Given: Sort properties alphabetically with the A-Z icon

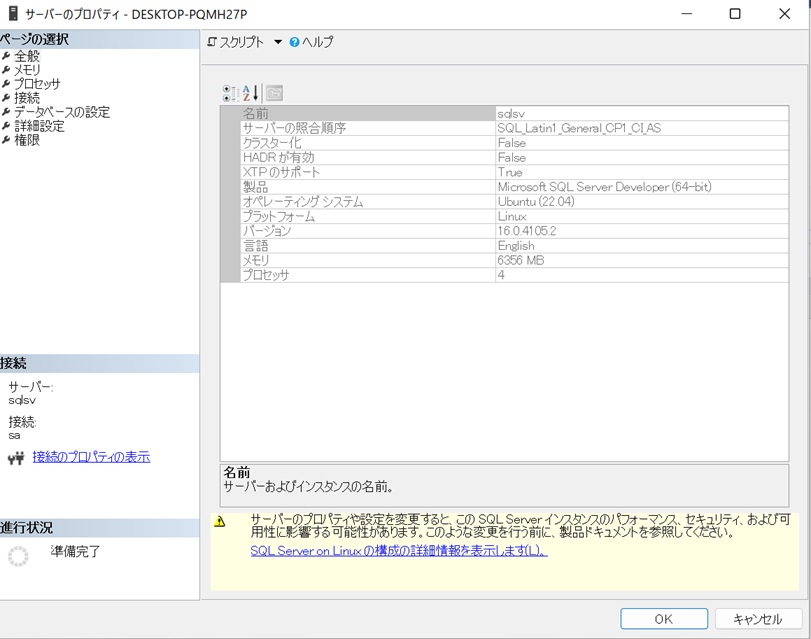Looking at the screenshot, I should click(251, 93).
